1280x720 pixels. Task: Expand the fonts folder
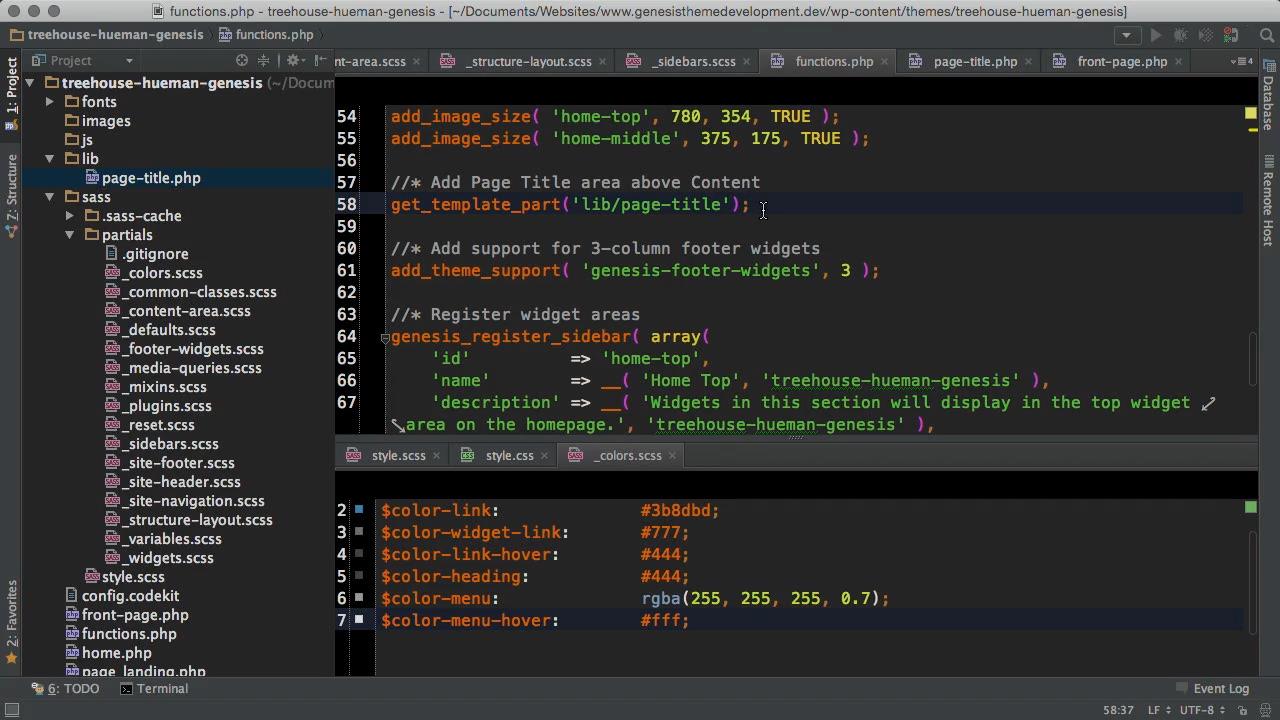coord(50,102)
